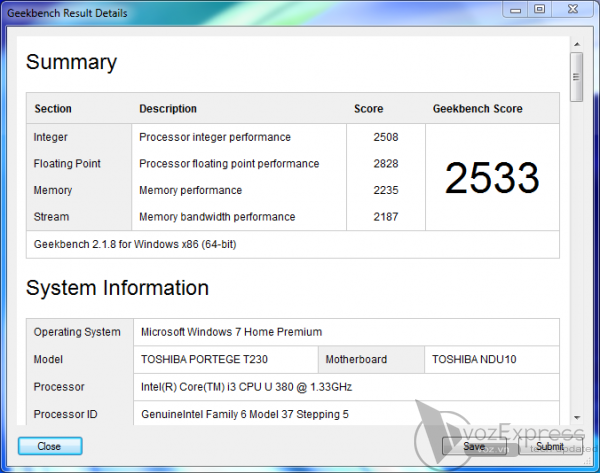Click the System Information heading
Screen dimensions: 600x473
coord(117,288)
